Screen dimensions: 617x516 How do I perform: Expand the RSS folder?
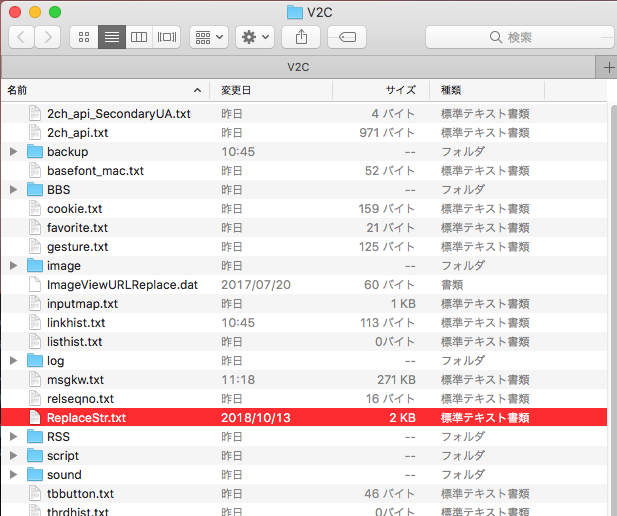[13, 436]
